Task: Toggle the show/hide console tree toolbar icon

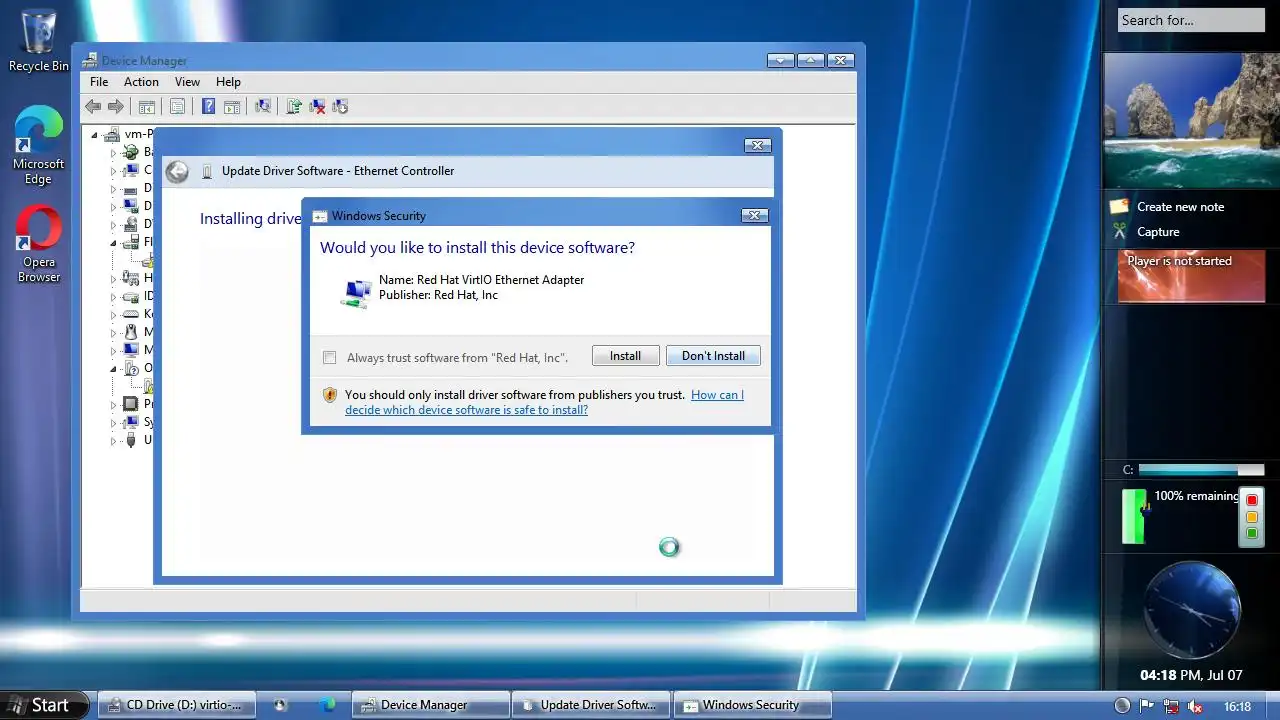Action: 147,107
